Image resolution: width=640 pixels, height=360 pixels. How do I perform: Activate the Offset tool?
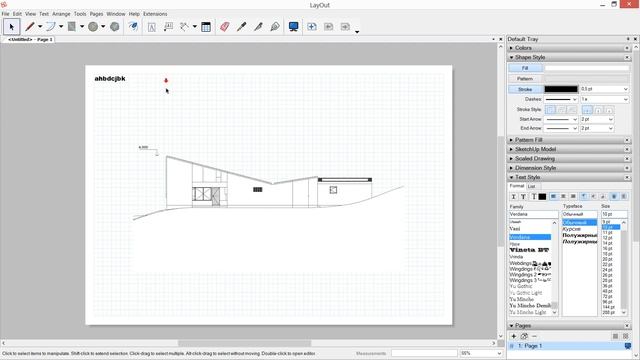(x=133, y=27)
